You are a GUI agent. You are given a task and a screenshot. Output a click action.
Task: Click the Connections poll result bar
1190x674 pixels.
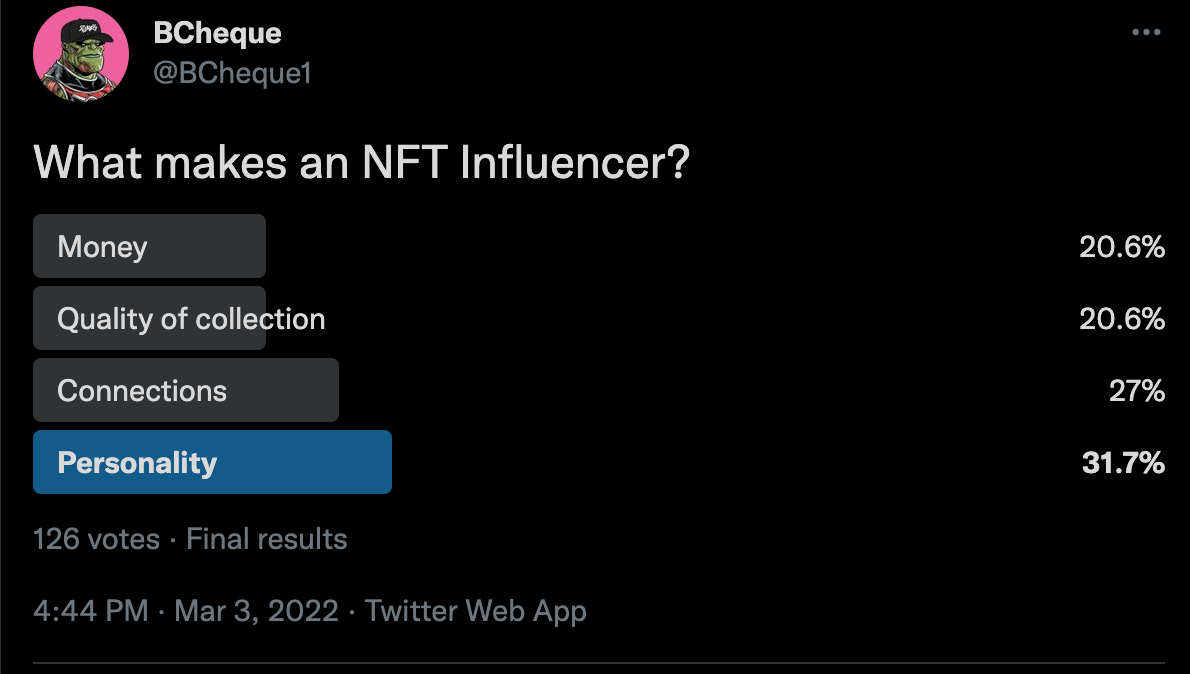(x=186, y=390)
